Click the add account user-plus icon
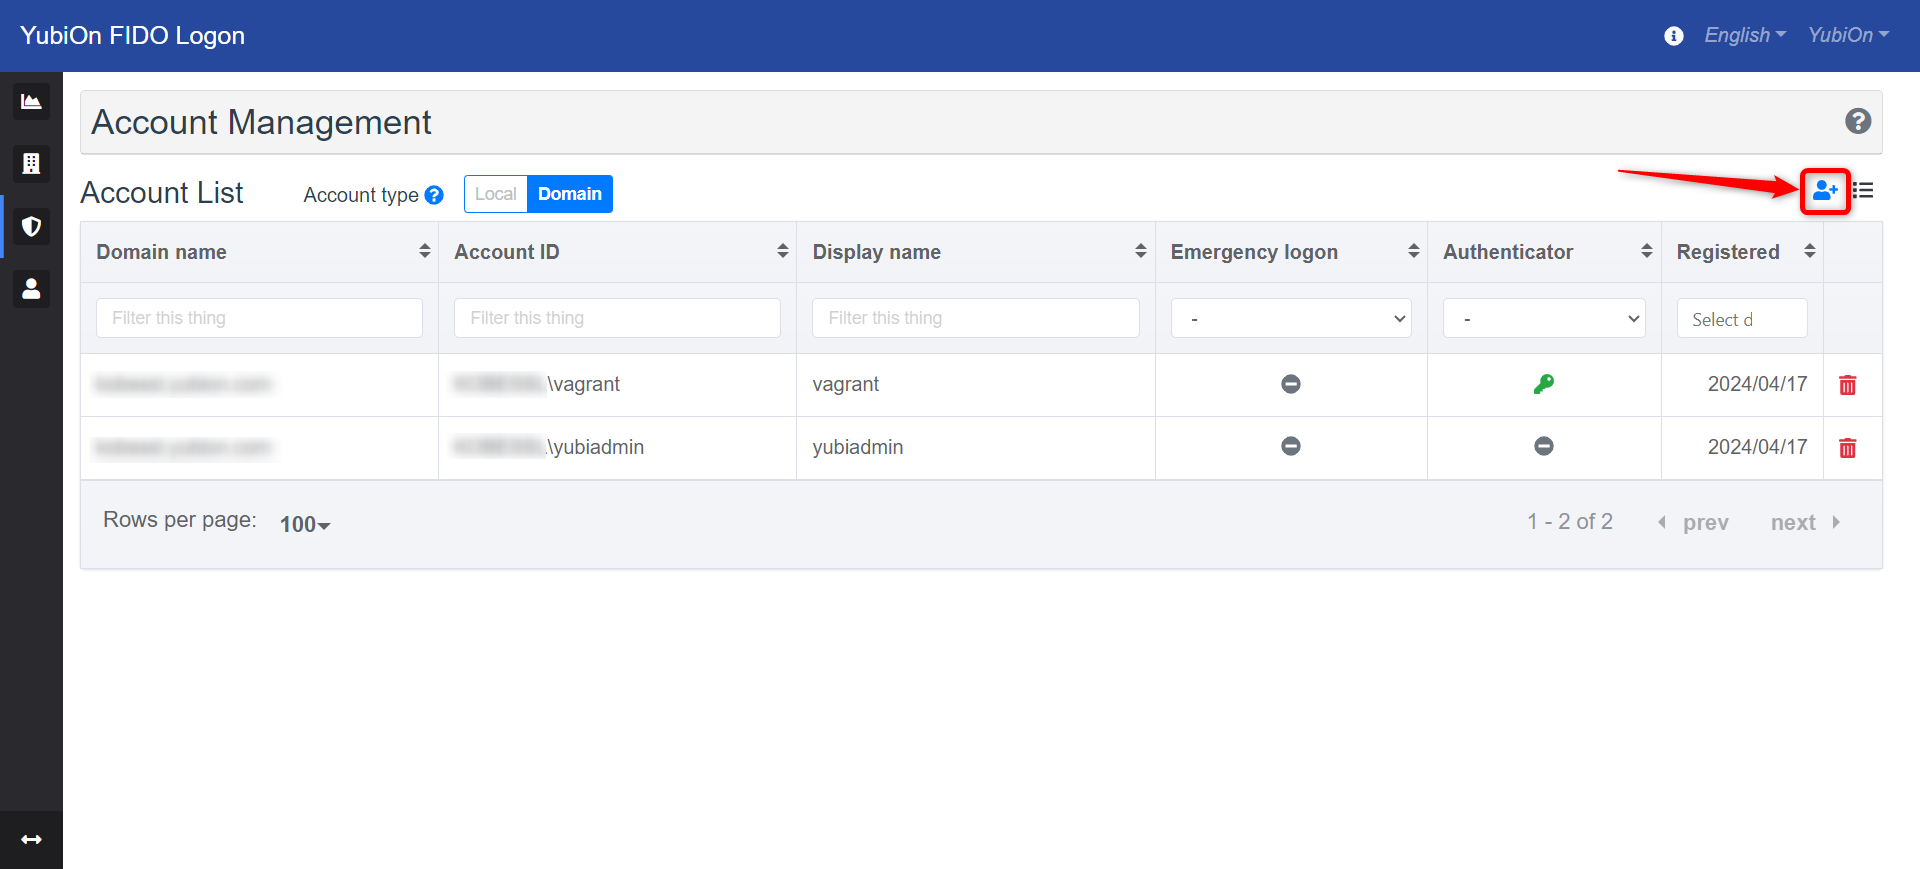The height and width of the screenshot is (869, 1920). coord(1825,190)
